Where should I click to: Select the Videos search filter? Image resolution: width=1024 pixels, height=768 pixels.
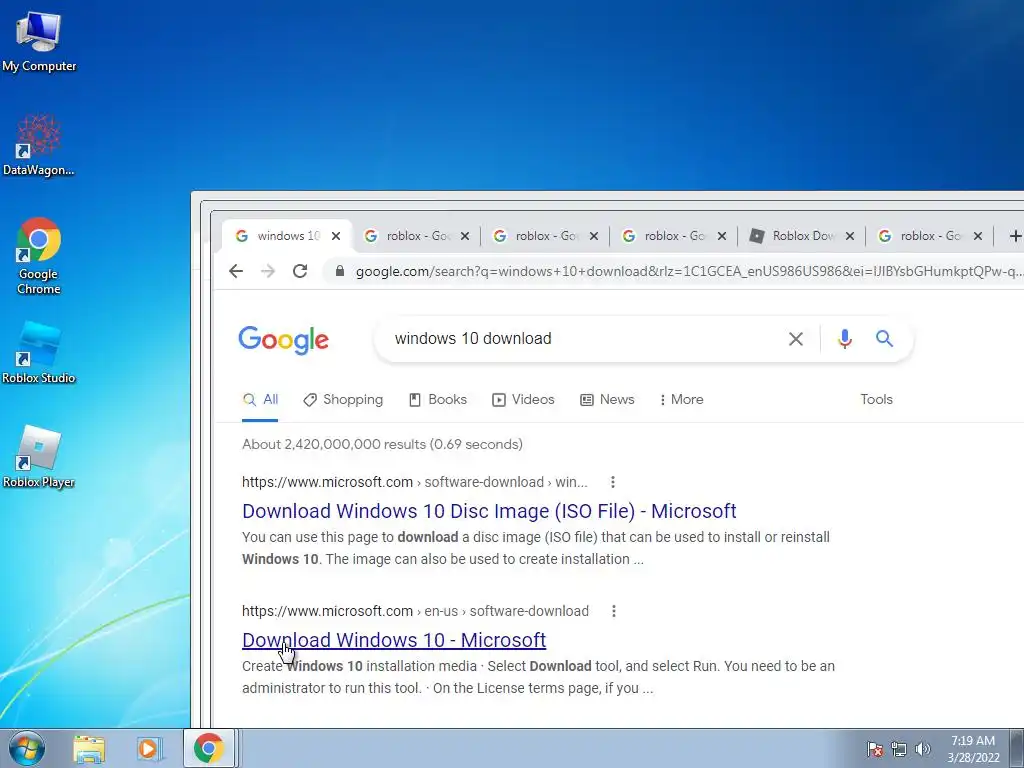click(x=523, y=400)
